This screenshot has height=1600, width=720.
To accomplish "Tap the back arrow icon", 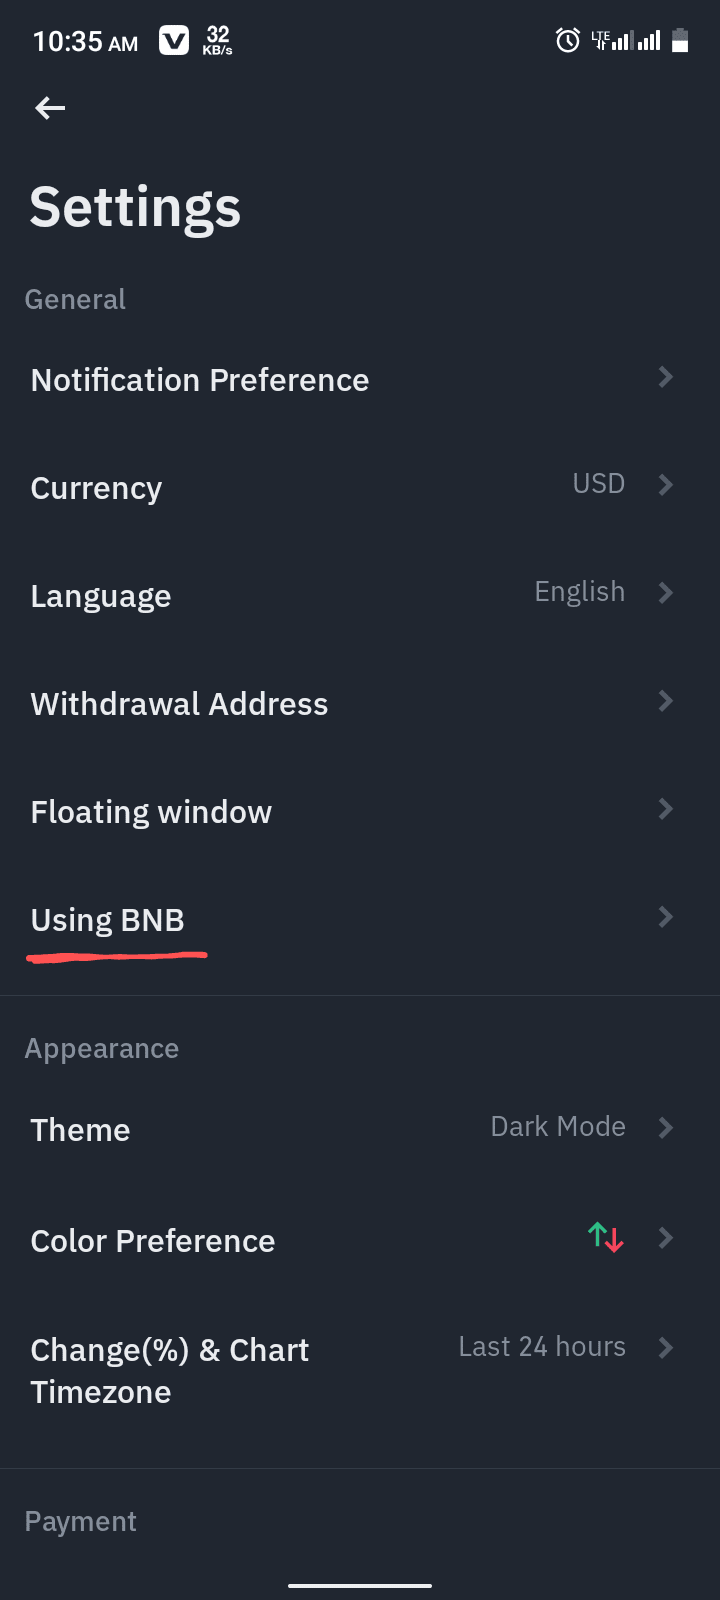I will point(50,108).
